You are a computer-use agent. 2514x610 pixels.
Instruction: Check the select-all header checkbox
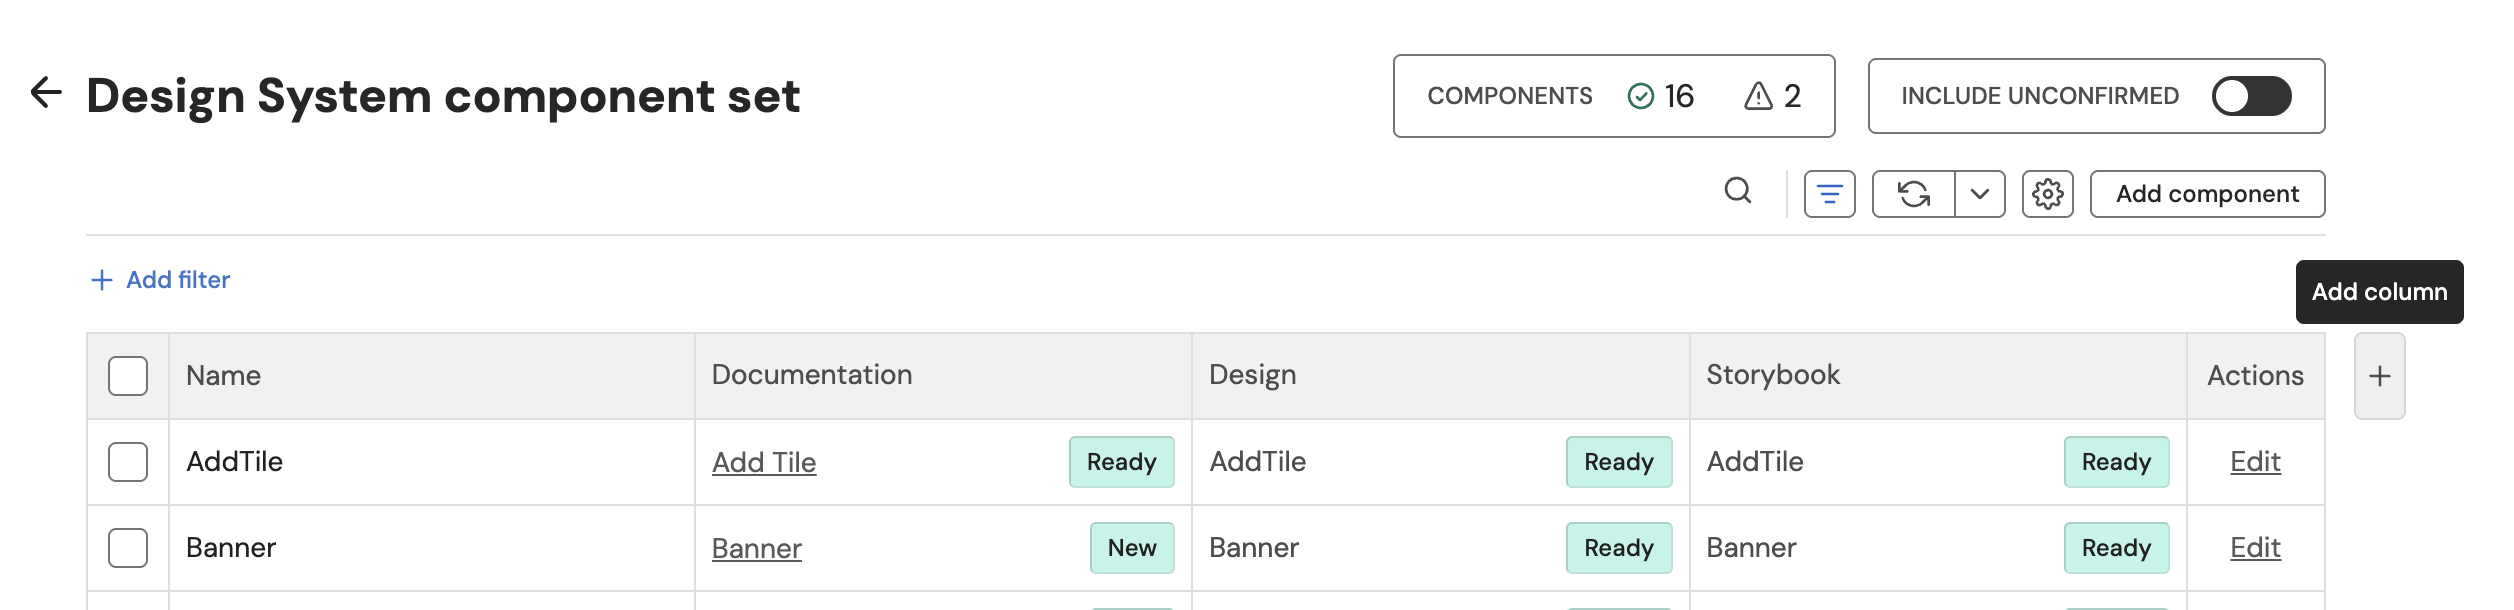128,376
